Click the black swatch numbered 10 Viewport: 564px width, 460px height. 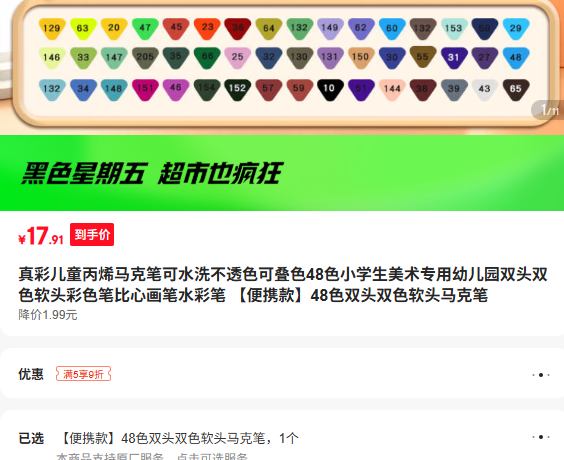coord(330,89)
